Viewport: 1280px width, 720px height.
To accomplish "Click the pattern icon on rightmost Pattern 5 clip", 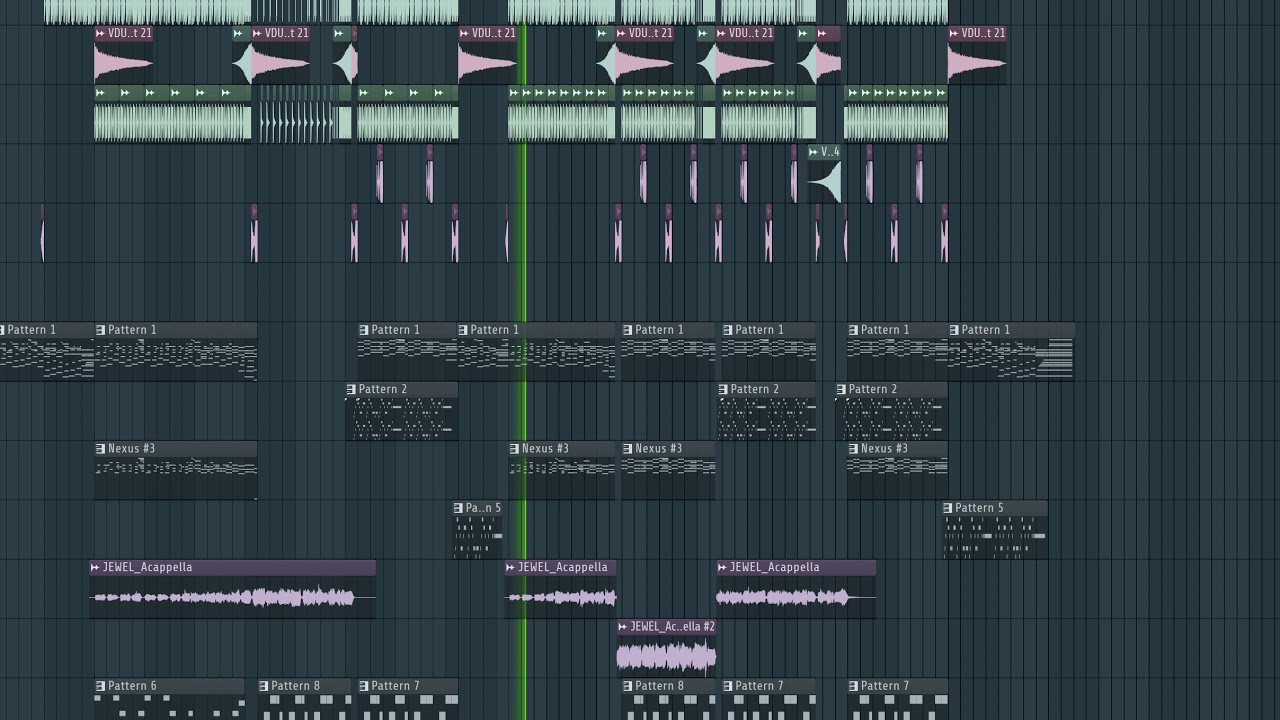I will [x=948, y=508].
